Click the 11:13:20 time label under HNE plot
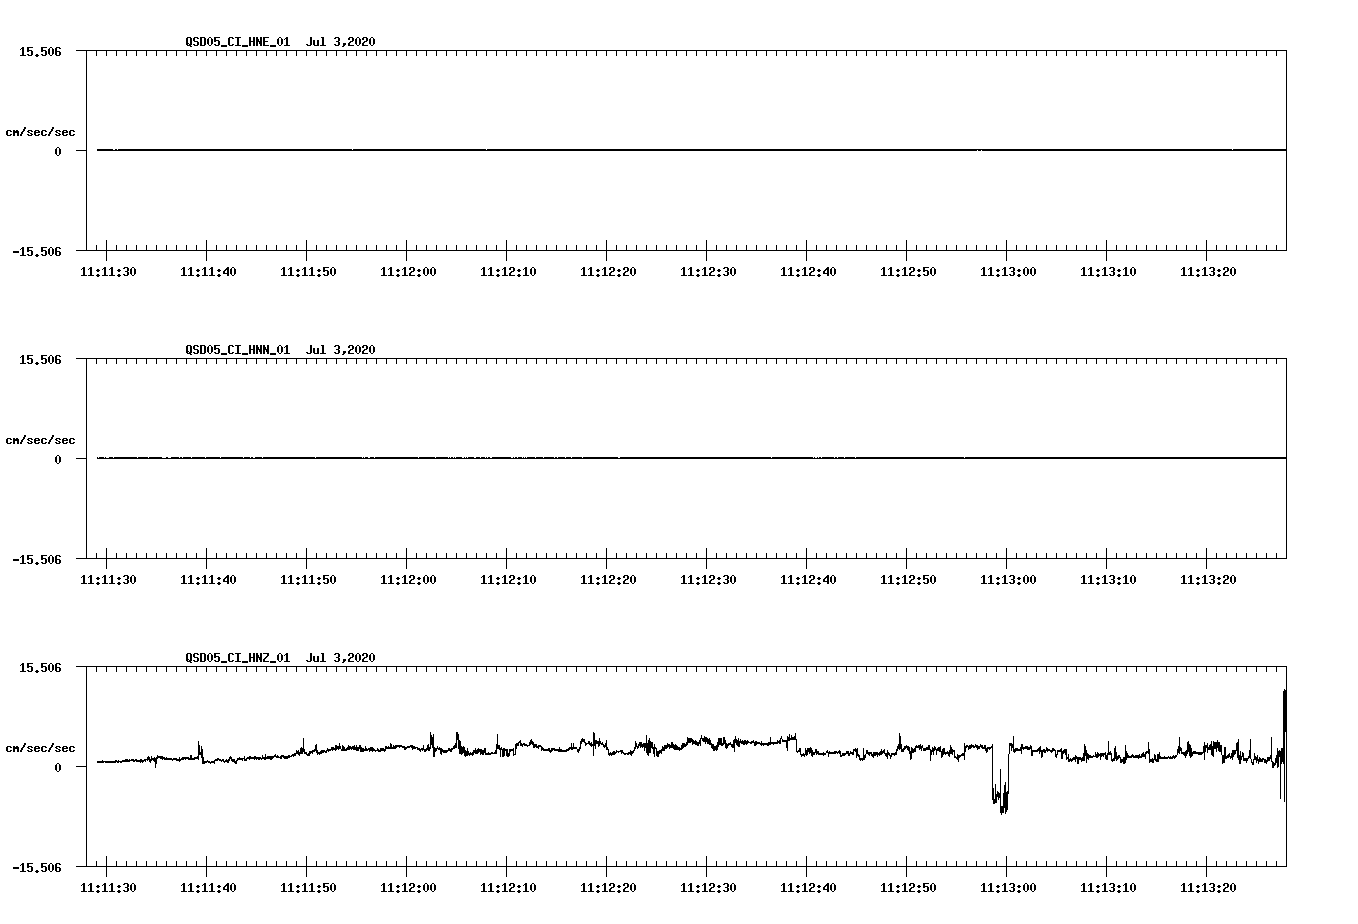The height and width of the screenshot is (924, 1358). click(1208, 271)
